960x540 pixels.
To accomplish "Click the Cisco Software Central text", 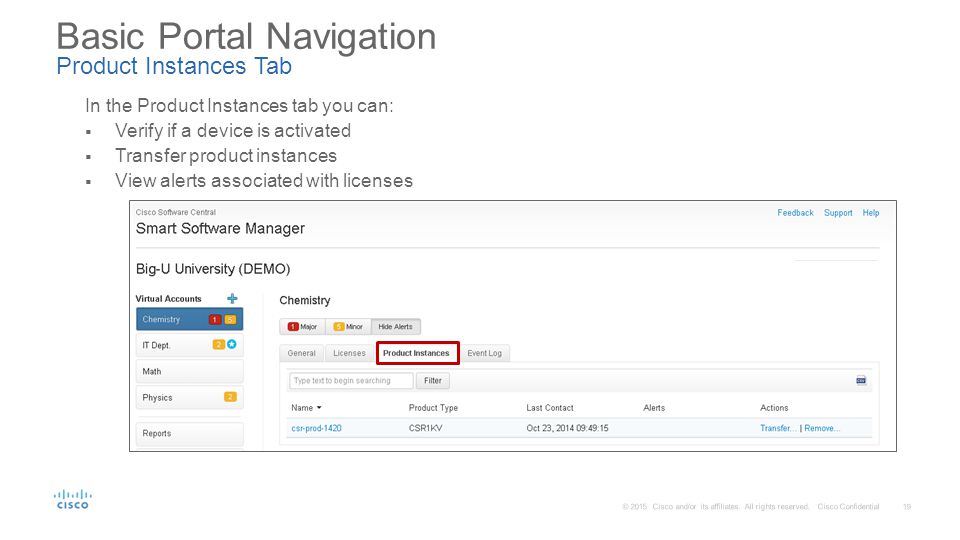I will point(176,212).
